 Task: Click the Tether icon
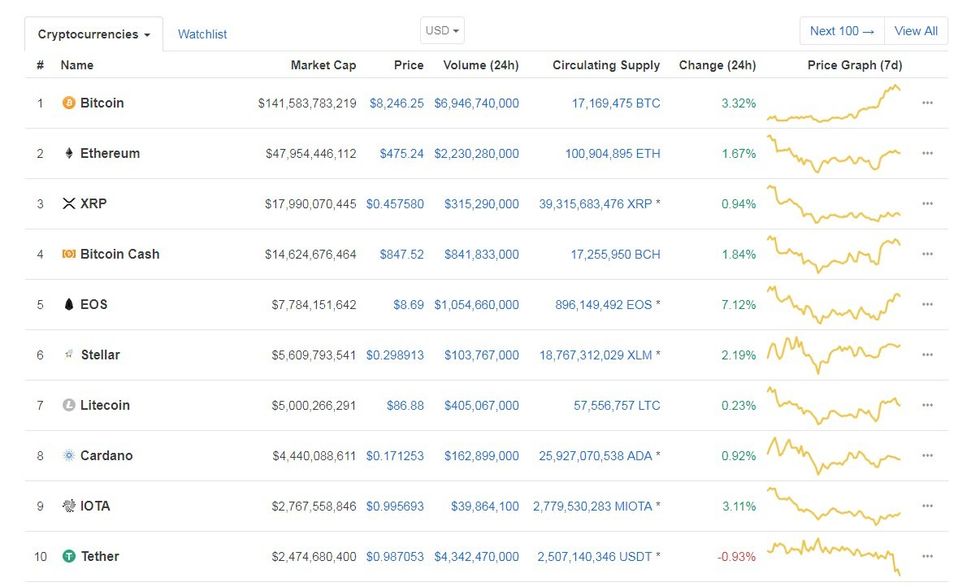coord(67,556)
